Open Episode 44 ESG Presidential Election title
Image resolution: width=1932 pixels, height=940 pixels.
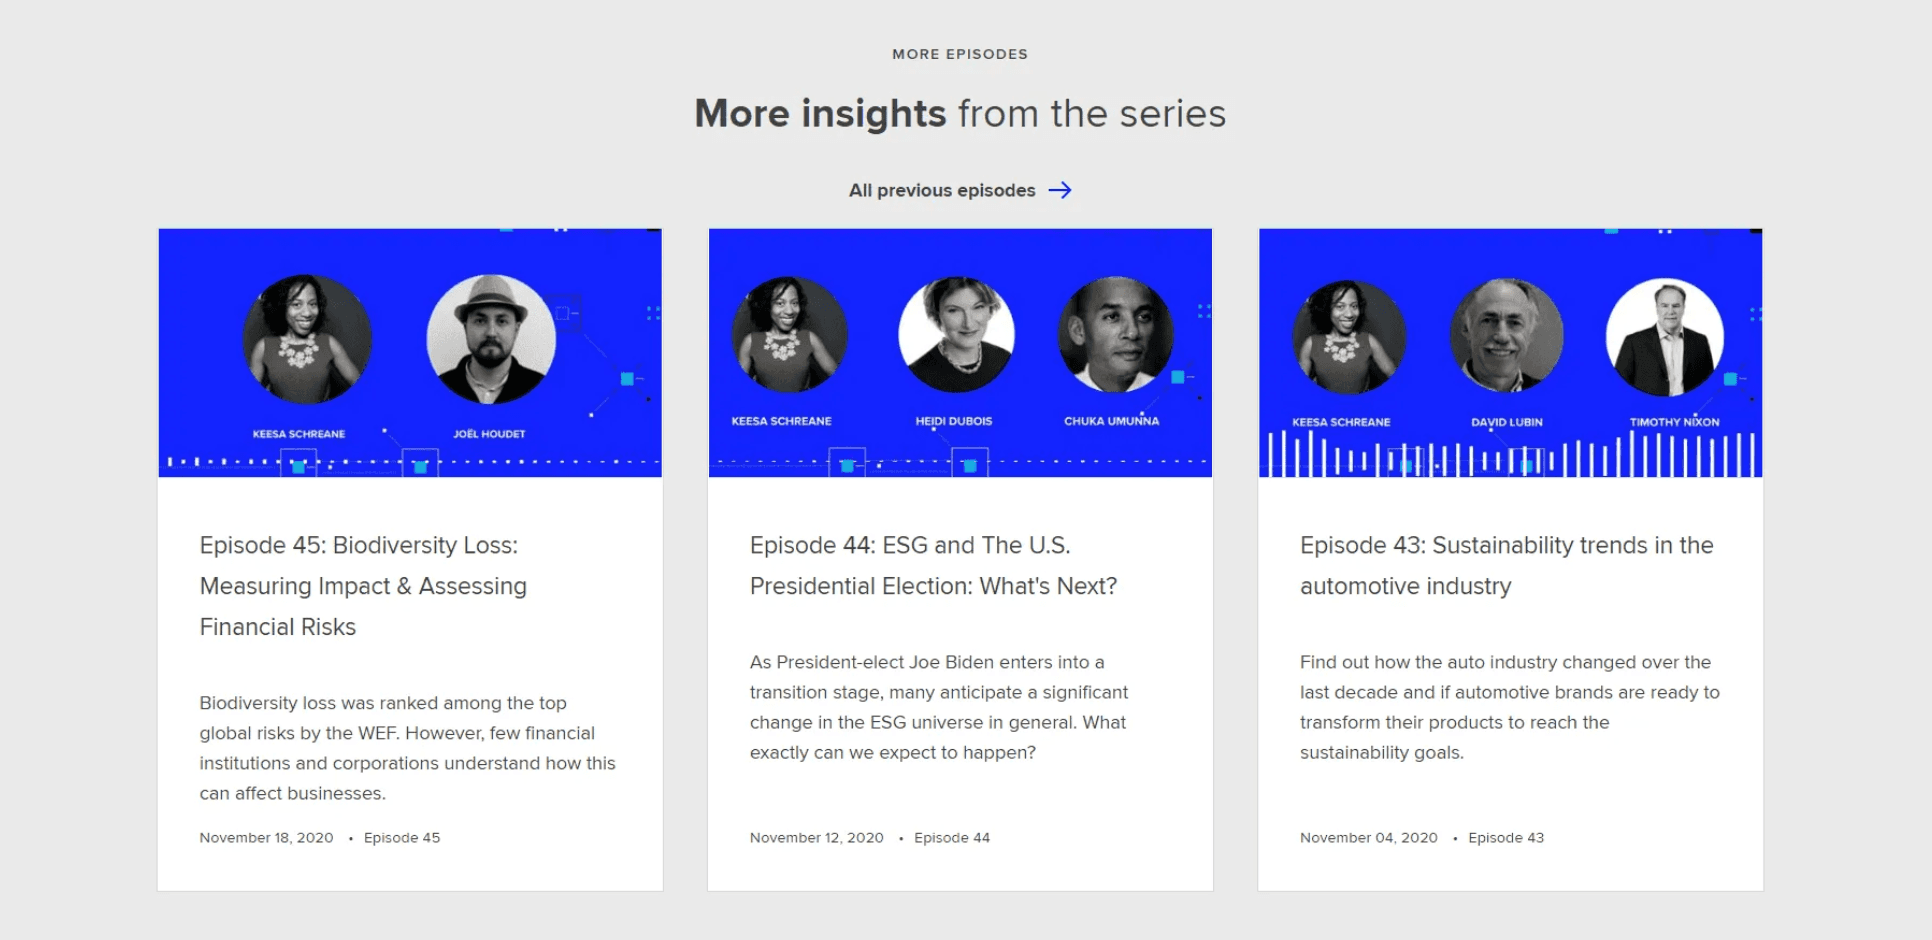click(932, 566)
